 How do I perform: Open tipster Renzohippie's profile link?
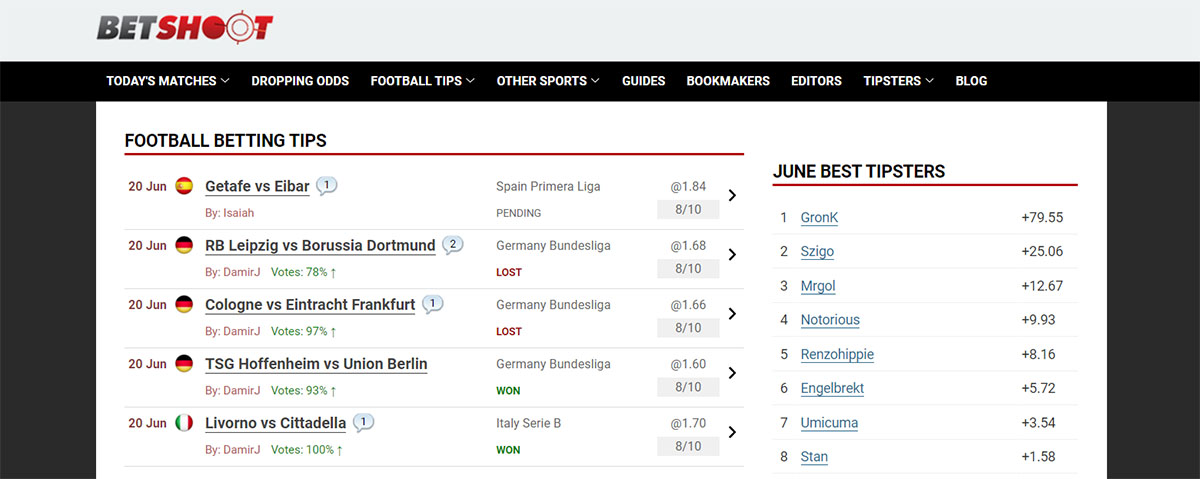click(837, 354)
